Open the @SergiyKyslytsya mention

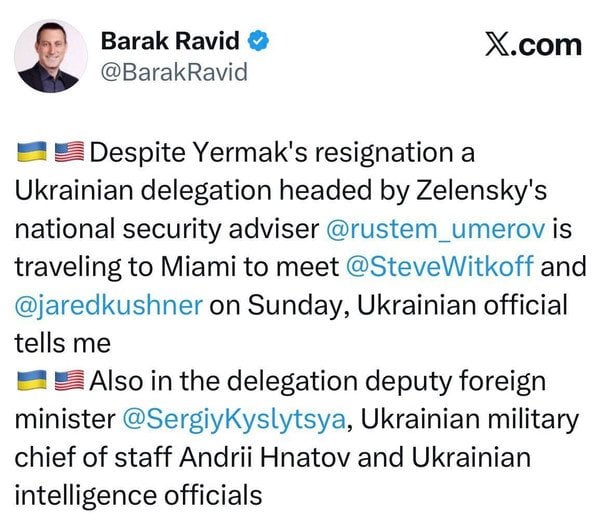(234, 418)
